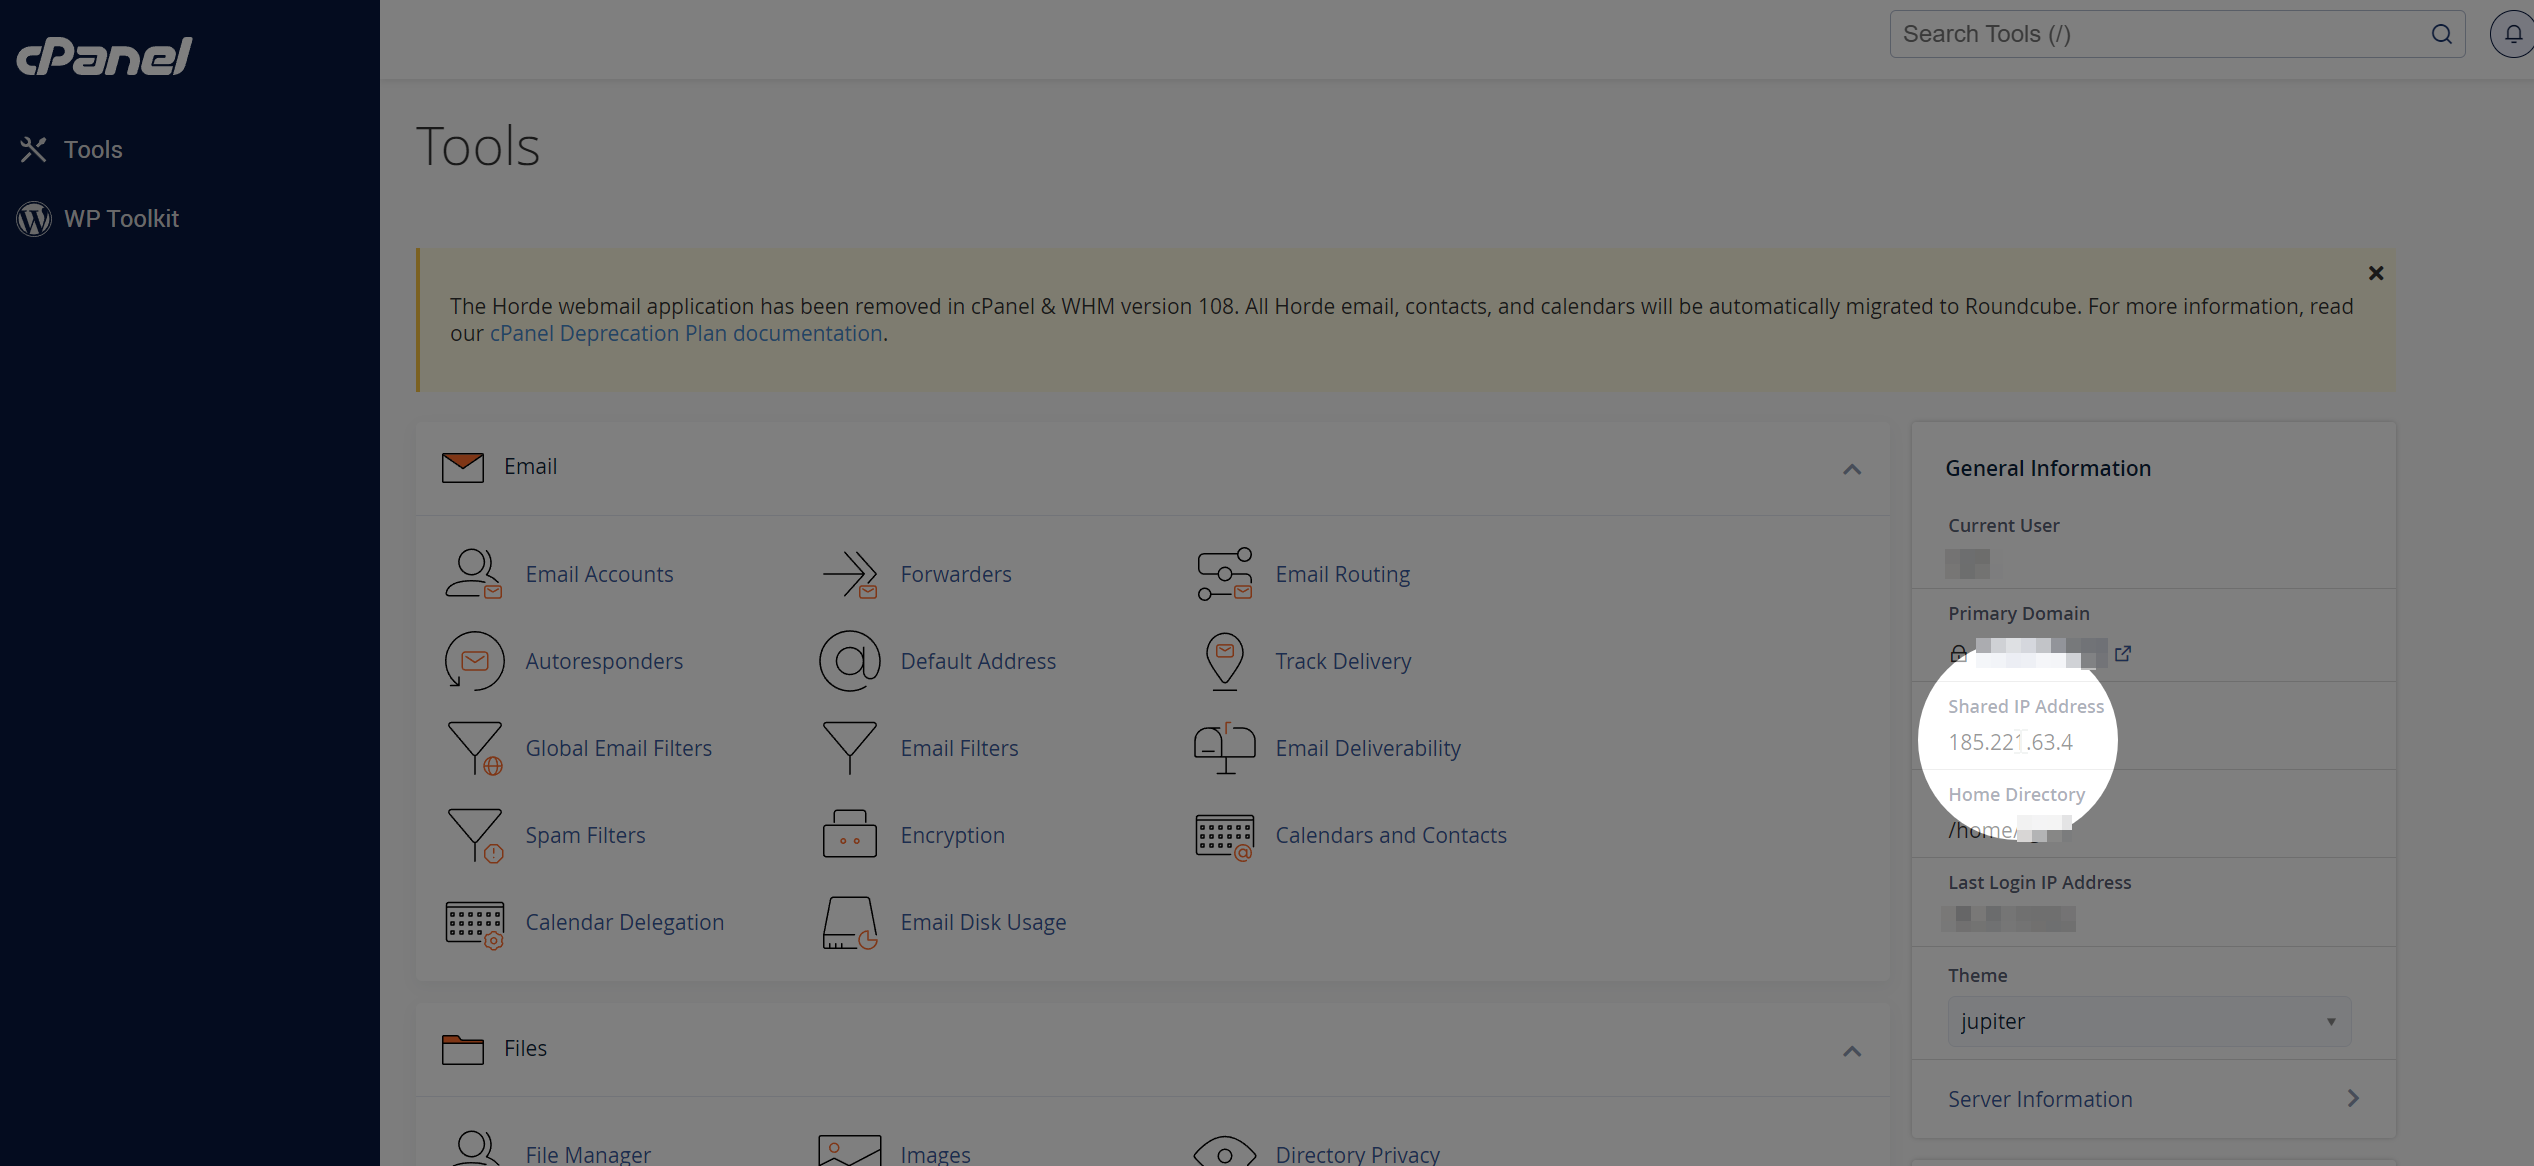Click the Spam Filters funnel icon
The width and height of the screenshot is (2534, 1166).
474,835
